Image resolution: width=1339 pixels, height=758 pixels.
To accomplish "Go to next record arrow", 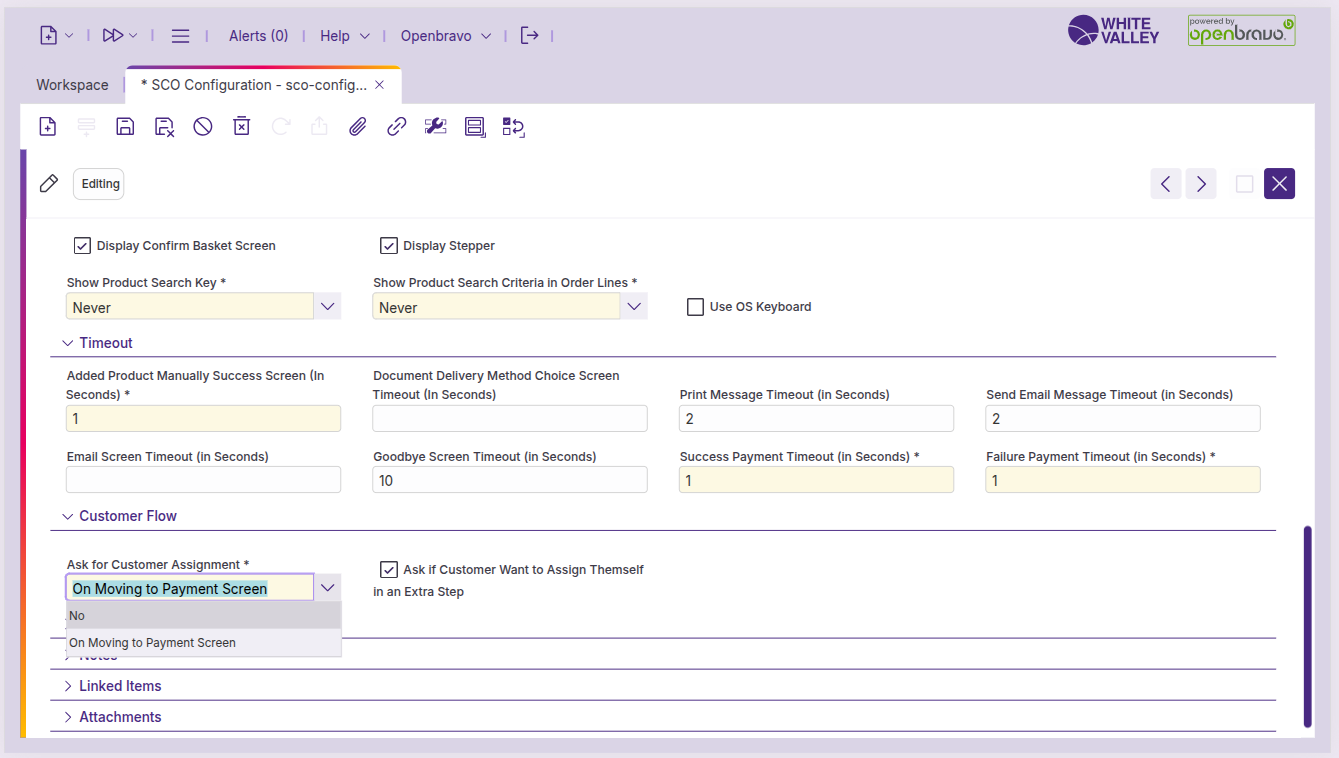I will pyautogui.click(x=1201, y=184).
